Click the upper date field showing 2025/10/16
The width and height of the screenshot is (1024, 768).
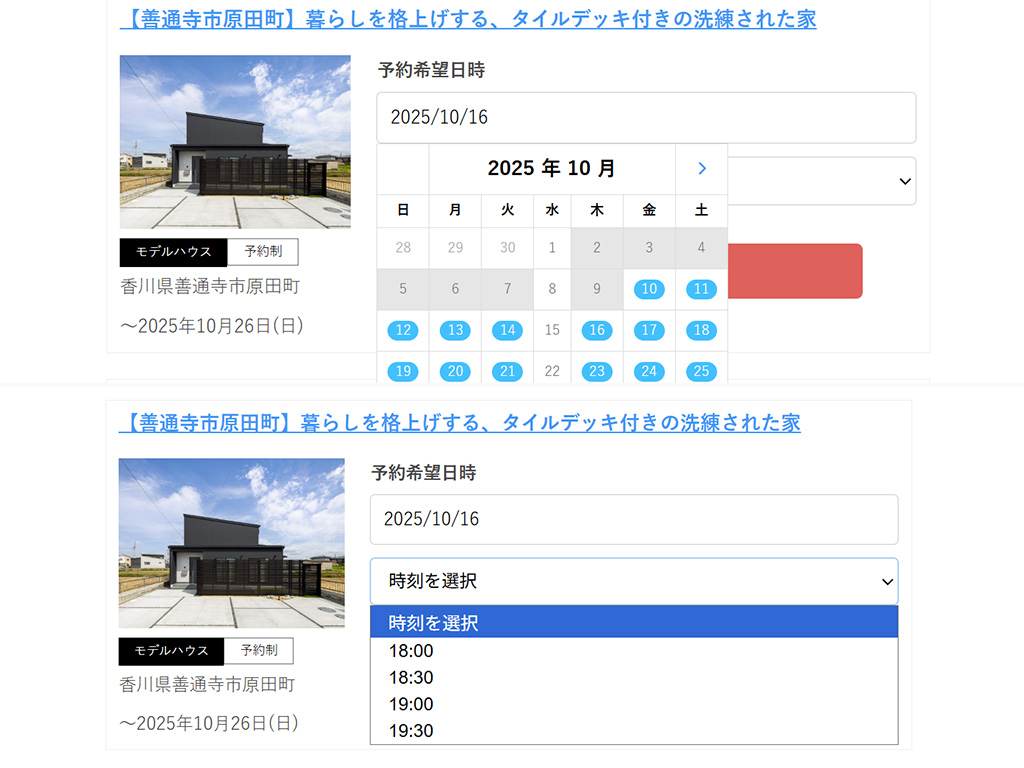click(x=646, y=118)
